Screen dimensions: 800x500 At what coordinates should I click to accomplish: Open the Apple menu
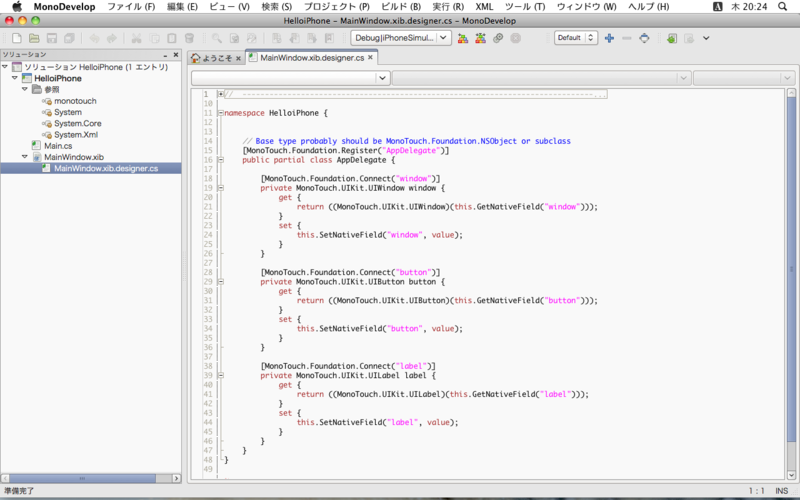point(17,6)
